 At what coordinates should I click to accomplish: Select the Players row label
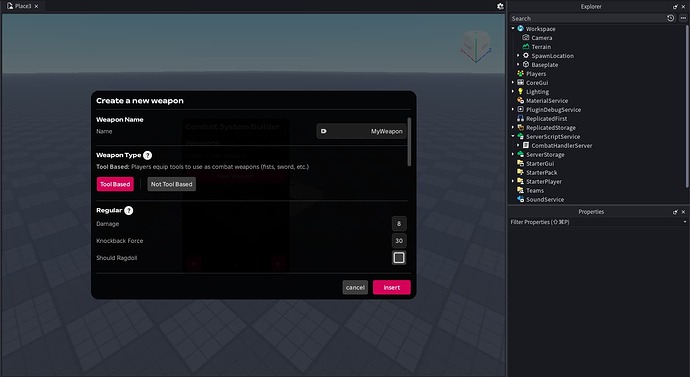pos(536,74)
